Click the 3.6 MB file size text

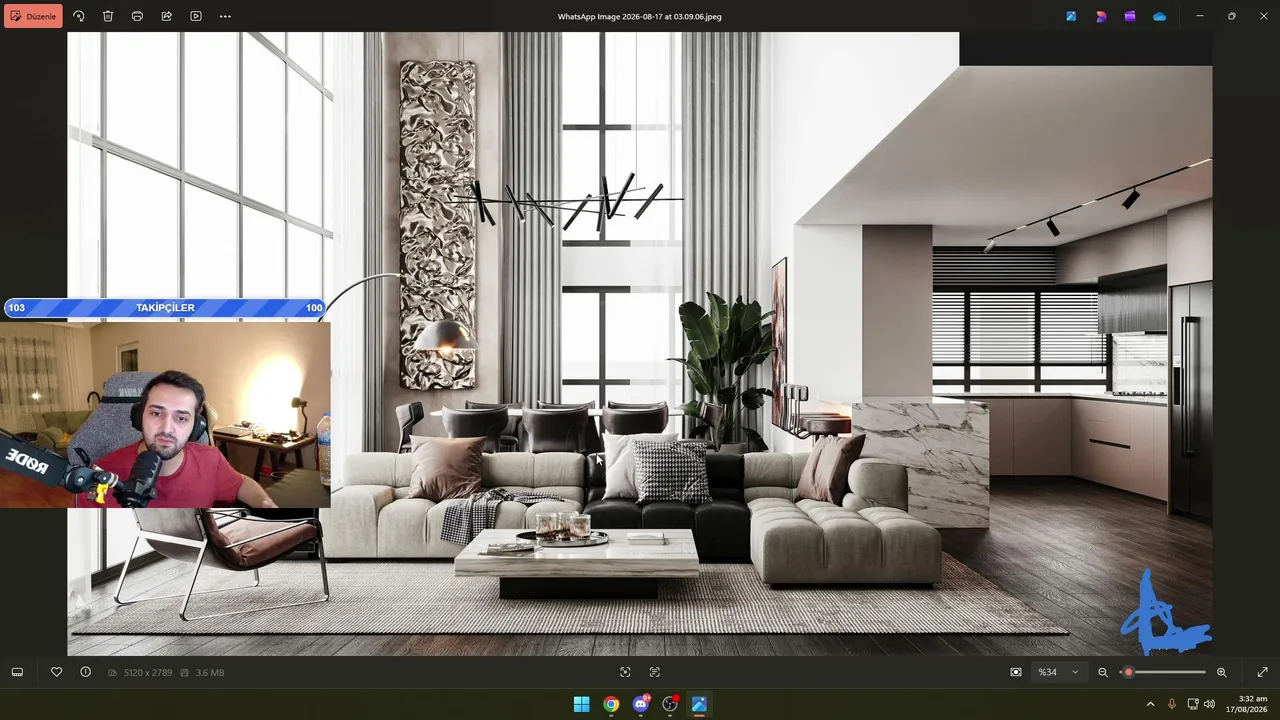pyautogui.click(x=210, y=673)
